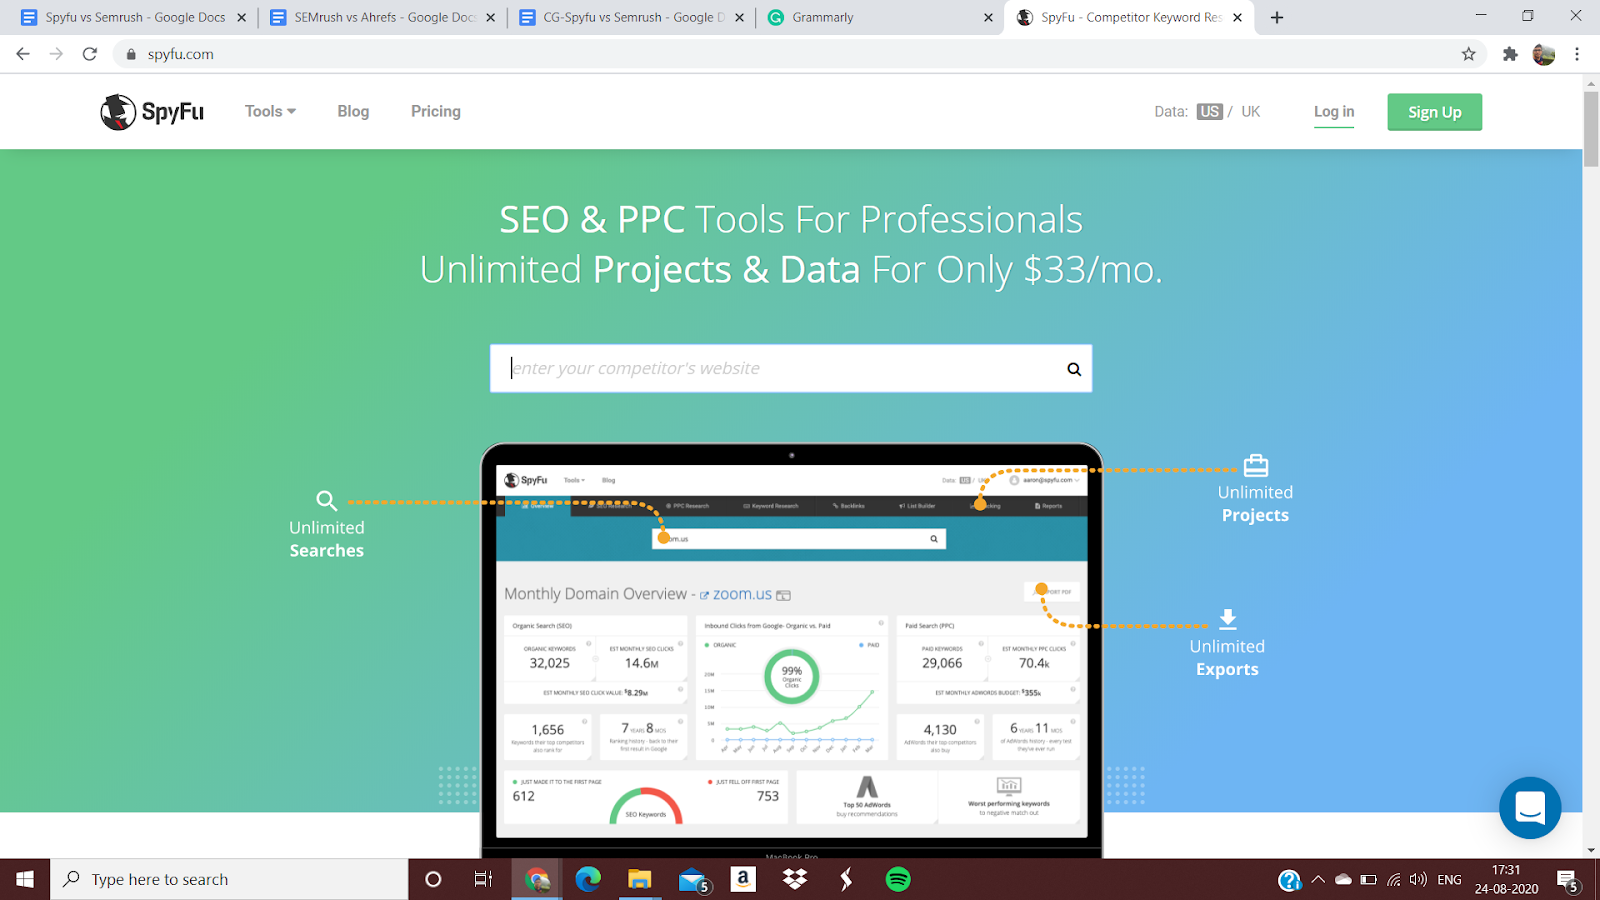Select US data region
Screen dimensions: 1600x900
coord(1210,111)
